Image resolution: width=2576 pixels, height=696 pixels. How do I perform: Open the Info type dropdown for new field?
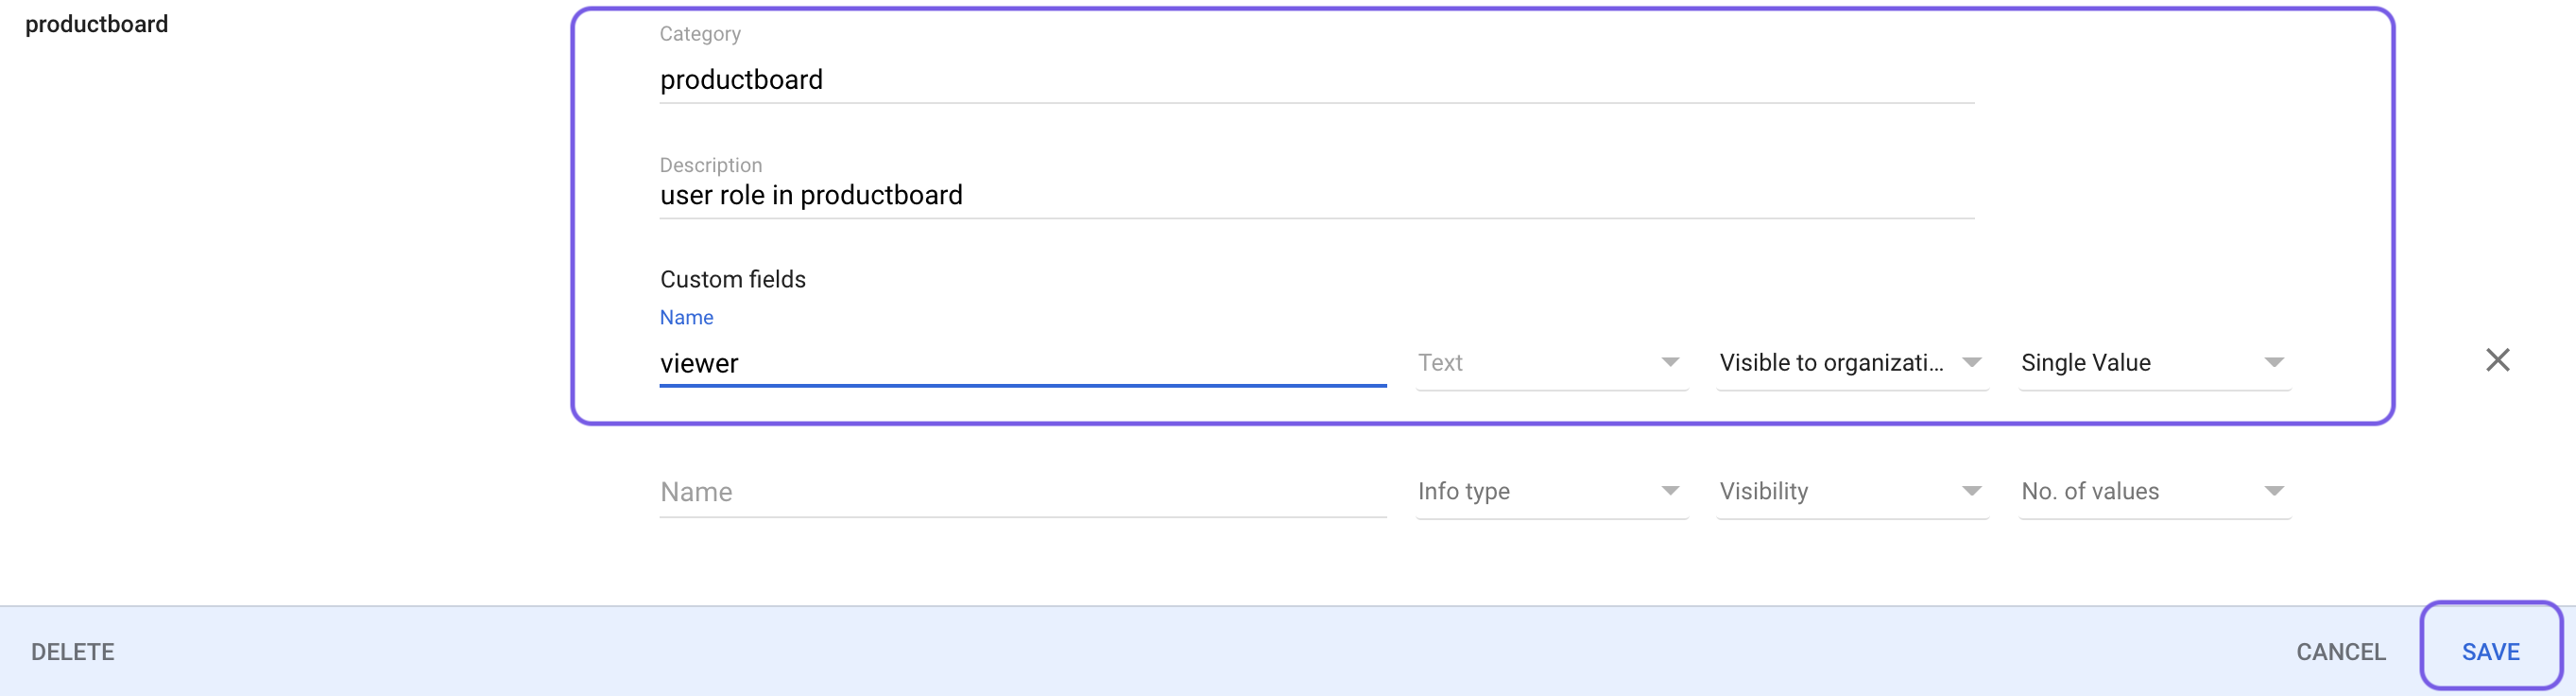[1552, 491]
